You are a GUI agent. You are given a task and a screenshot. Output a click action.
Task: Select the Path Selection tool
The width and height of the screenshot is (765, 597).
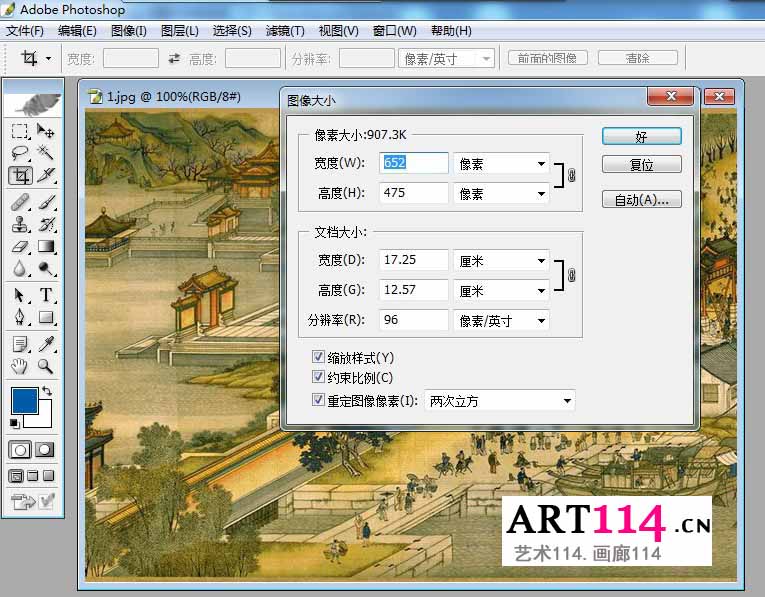coord(20,295)
